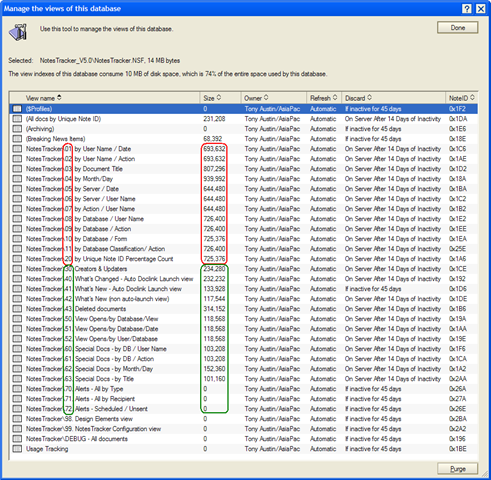Click the Done button
This screenshot has height=480, width=491.
point(458,28)
